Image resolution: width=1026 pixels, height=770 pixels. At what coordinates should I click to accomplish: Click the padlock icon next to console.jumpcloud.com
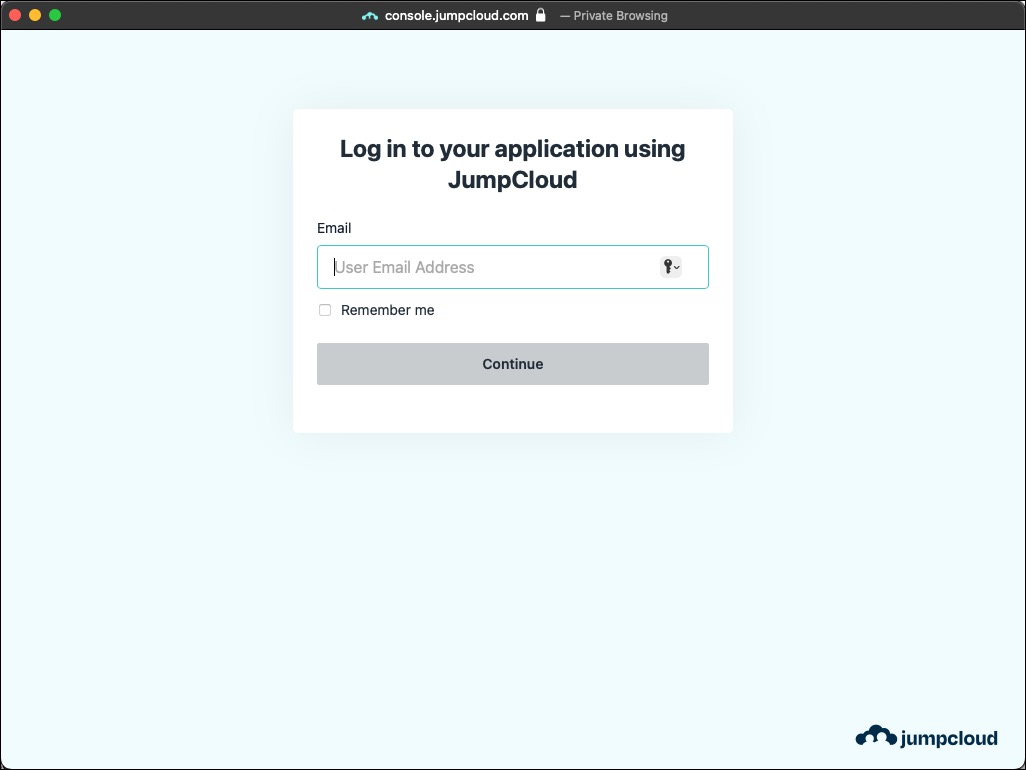[x=540, y=15]
